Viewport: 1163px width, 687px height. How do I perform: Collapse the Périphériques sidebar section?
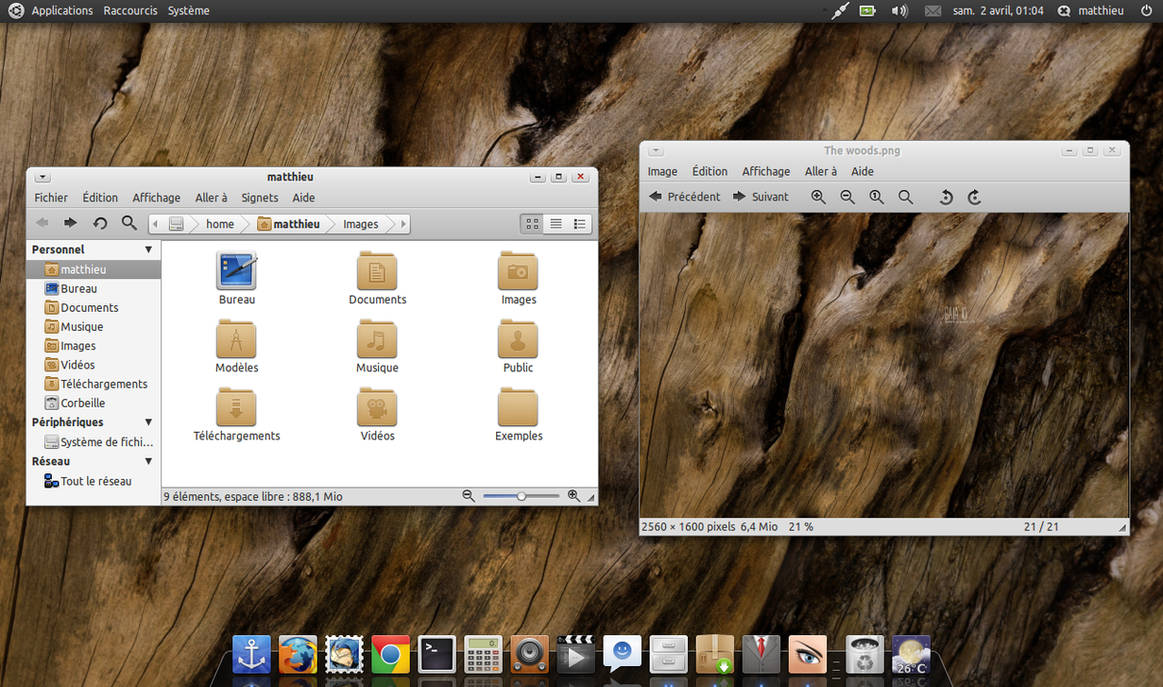[x=148, y=422]
